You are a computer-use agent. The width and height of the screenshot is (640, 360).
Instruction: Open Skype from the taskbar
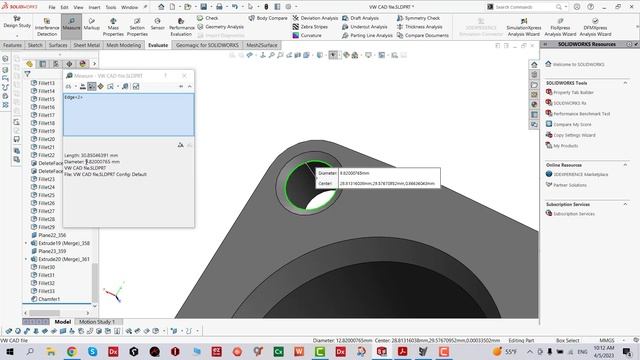(93, 351)
